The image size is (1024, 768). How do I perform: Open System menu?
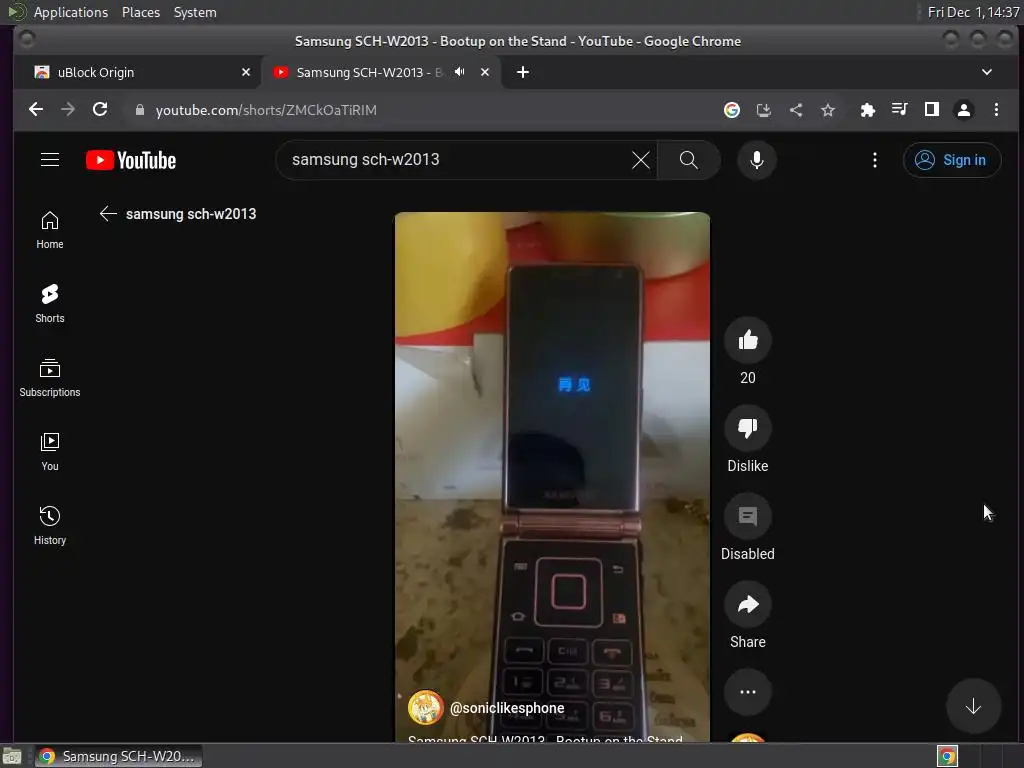tap(195, 12)
